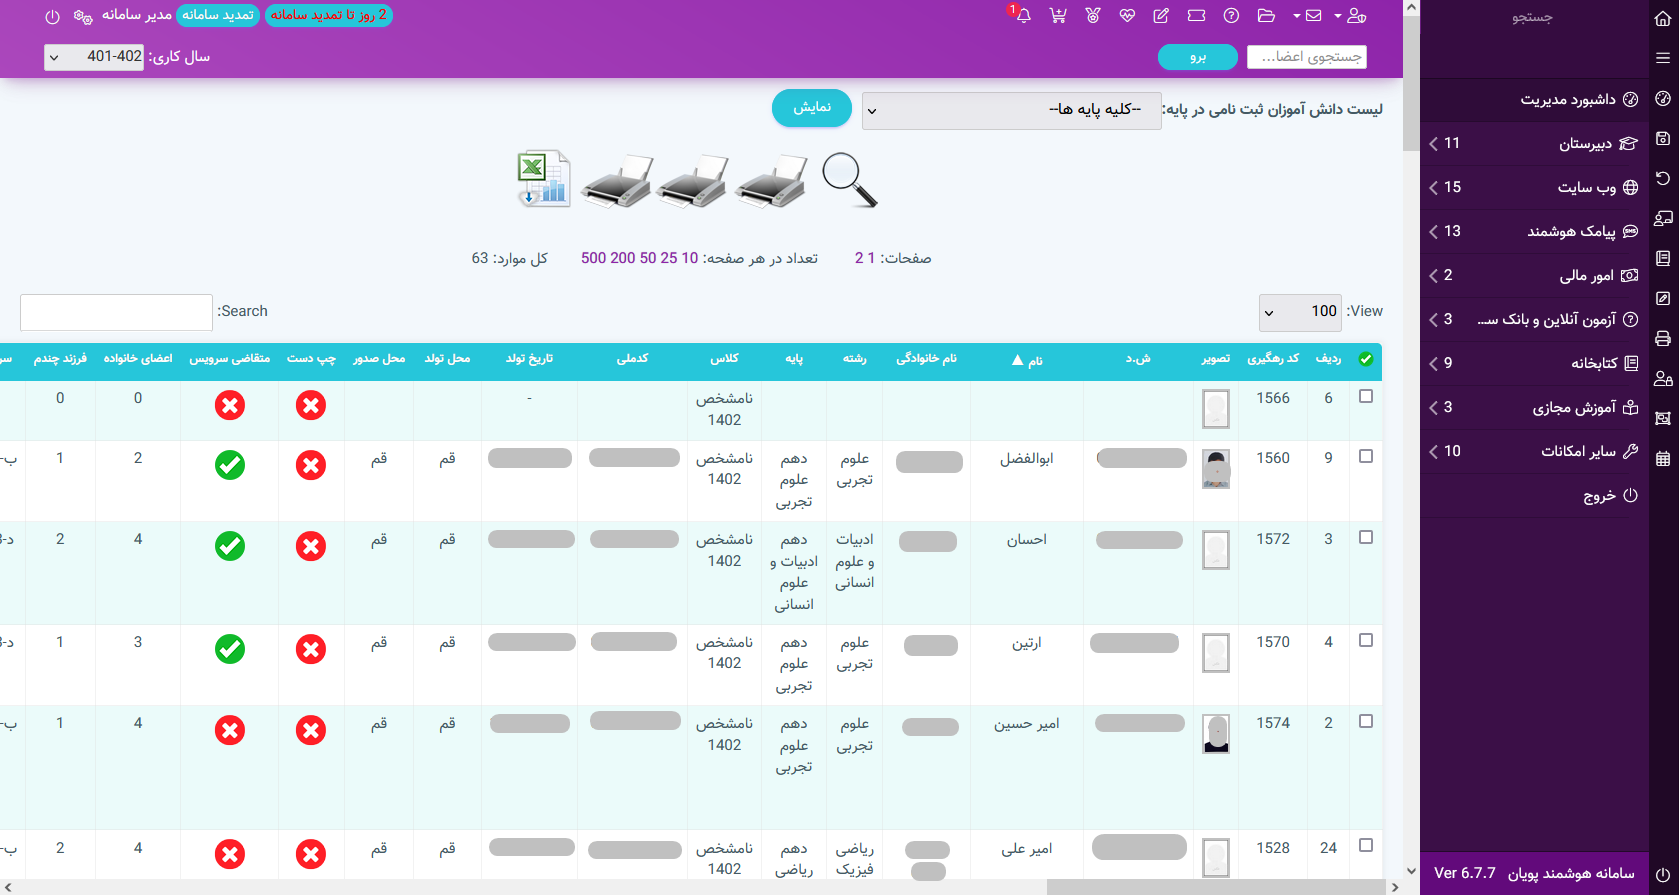Open the notifications bell icon
Image resolution: width=1679 pixels, height=895 pixels.
1023,16
